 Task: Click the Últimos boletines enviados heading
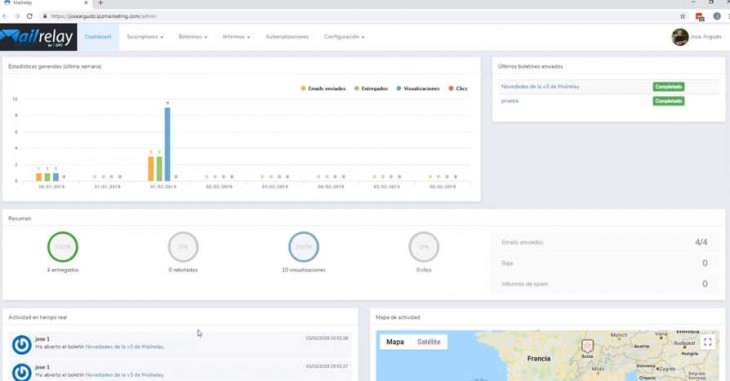tap(530, 67)
